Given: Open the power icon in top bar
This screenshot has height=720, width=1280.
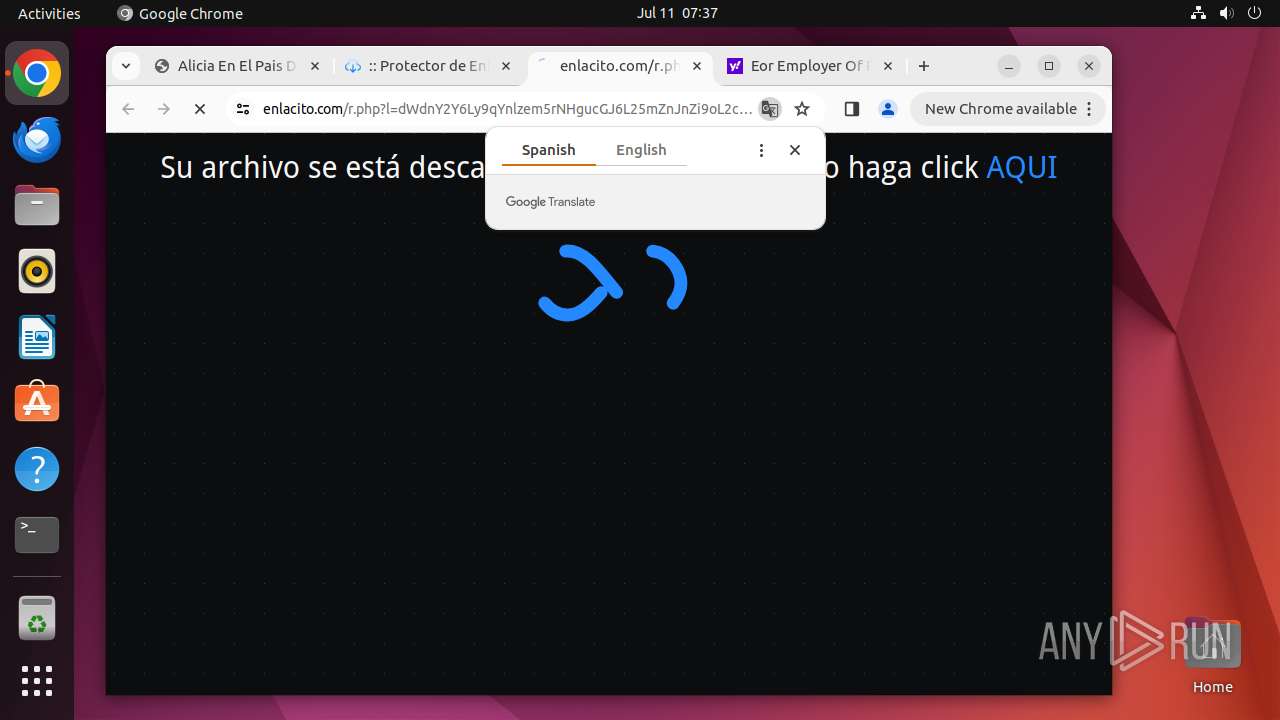Looking at the screenshot, I should click(x=1255, y=13).
